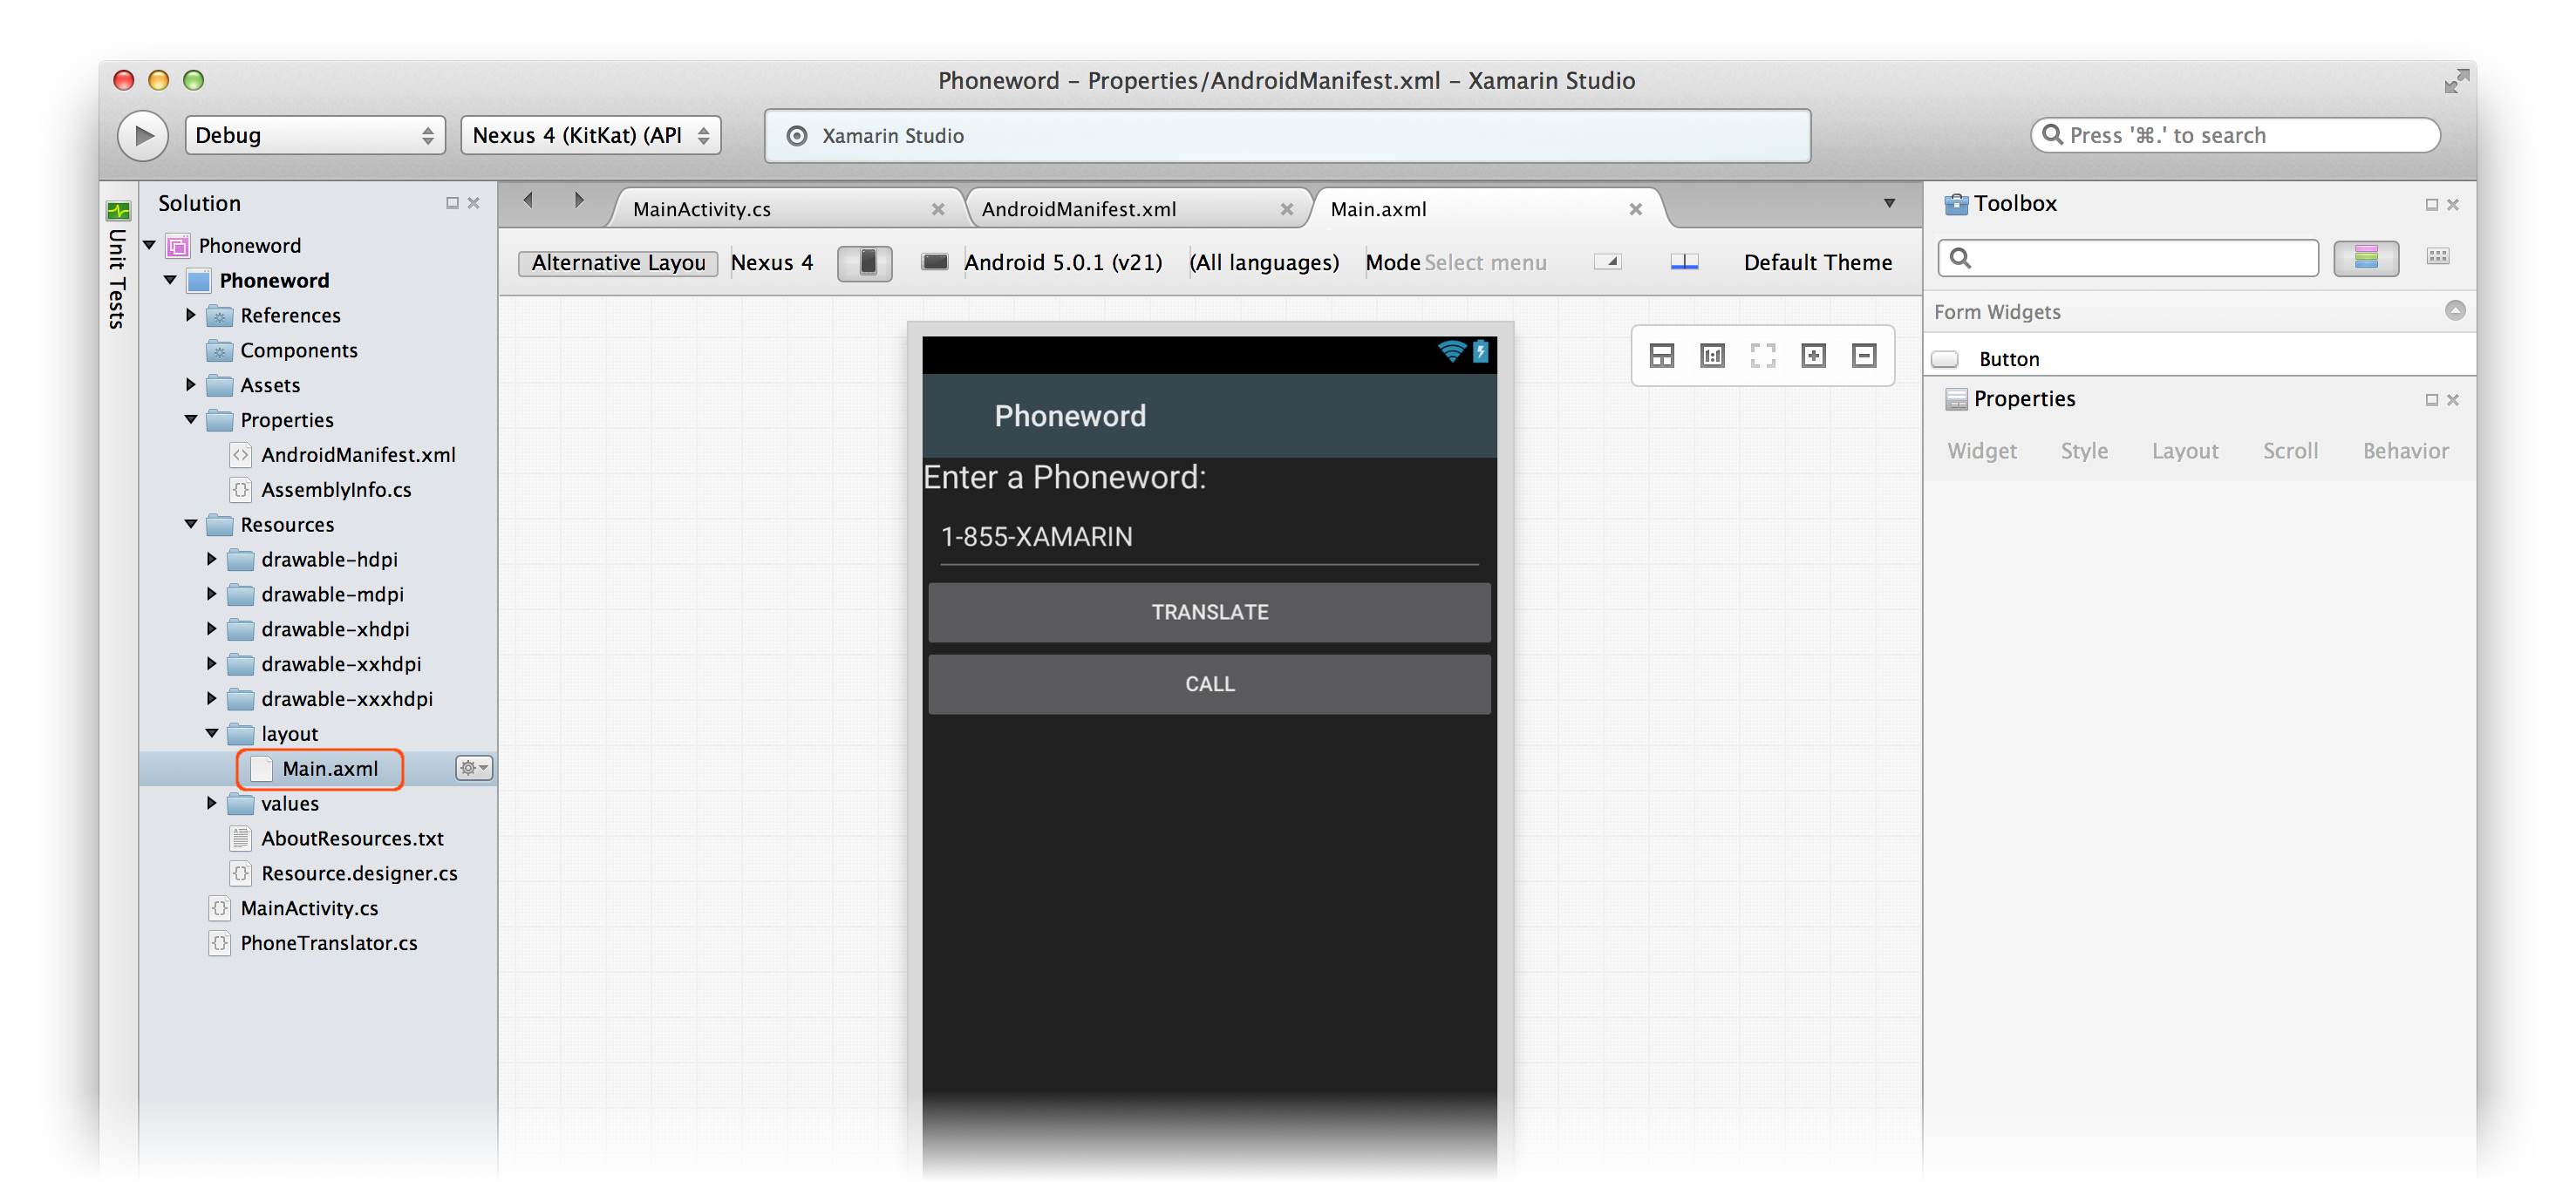The height and width of the screenshot is (1182, 2576).
Task: Click the zoom-in plus icon in designer
Action: click(1813, 355)
